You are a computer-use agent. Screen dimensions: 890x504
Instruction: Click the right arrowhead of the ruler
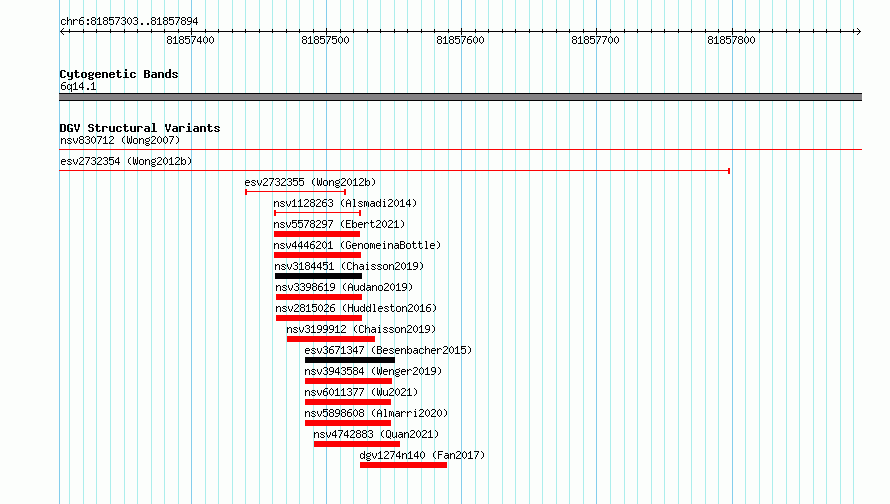pos(858,31)
